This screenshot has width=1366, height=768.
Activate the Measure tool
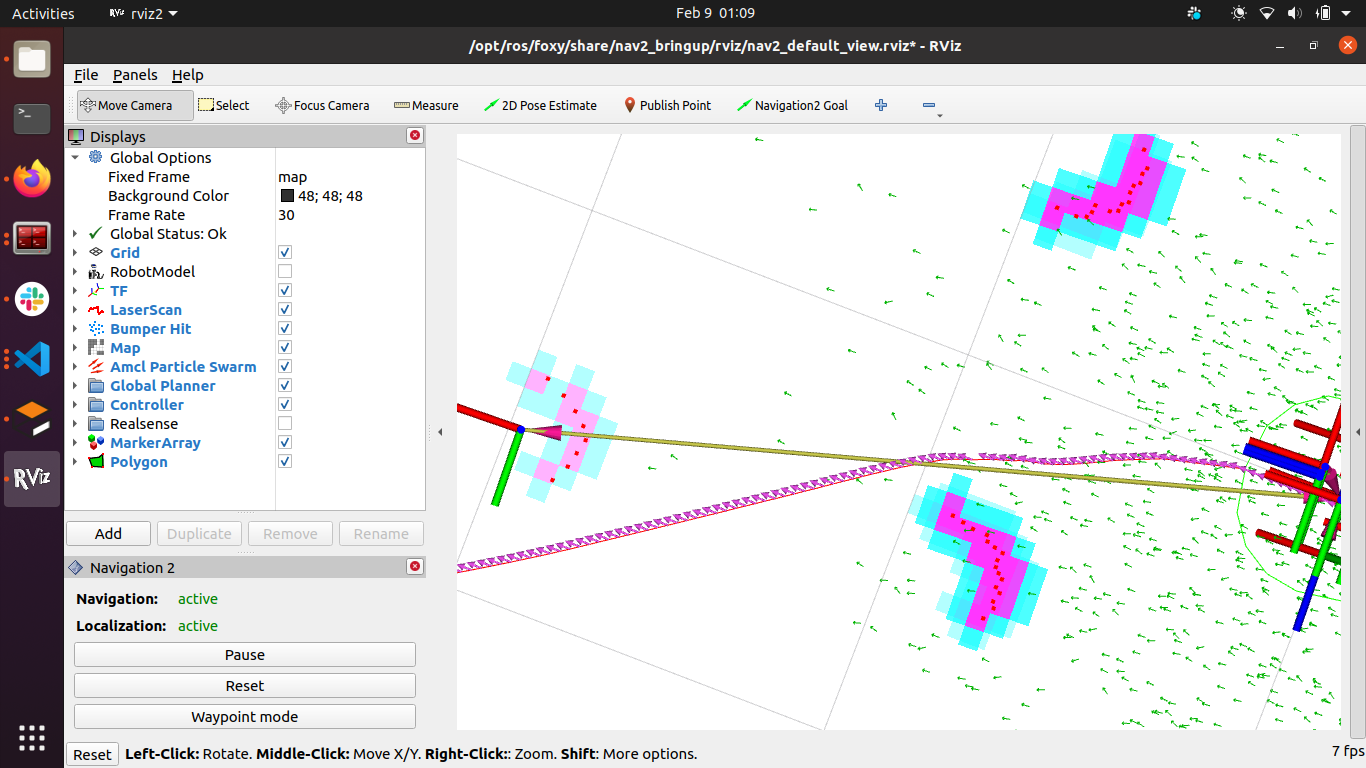click(x=426, y=105)
